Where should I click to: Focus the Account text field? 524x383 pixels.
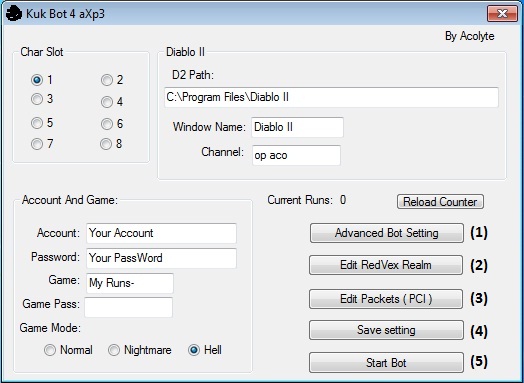pos(161,233)
